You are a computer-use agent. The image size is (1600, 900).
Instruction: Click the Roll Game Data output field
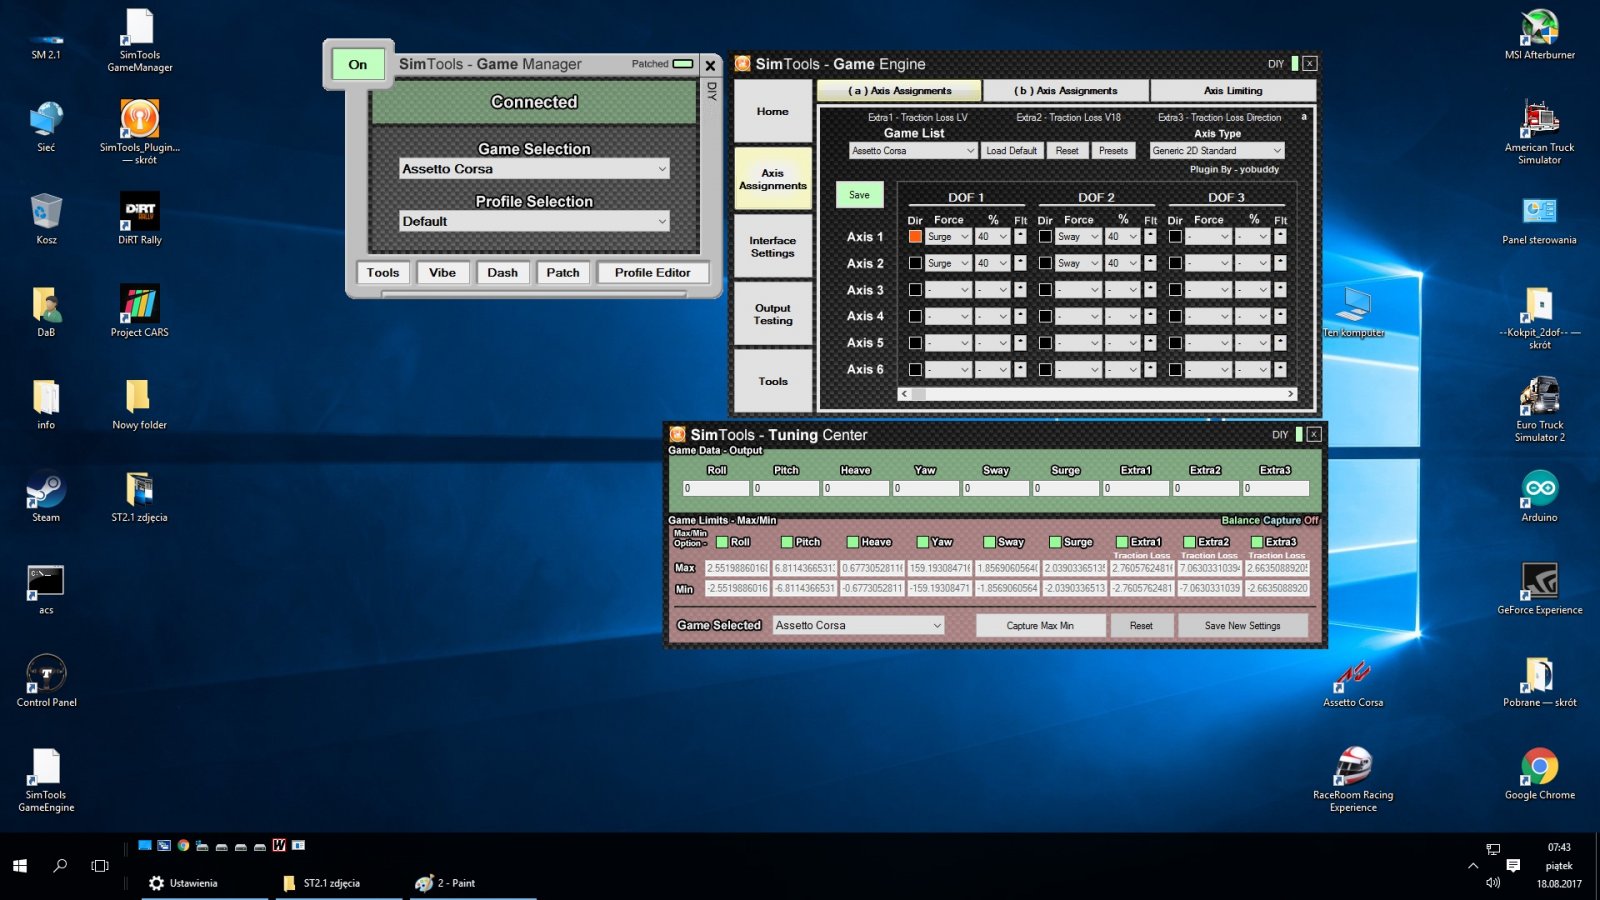[716, 488]
